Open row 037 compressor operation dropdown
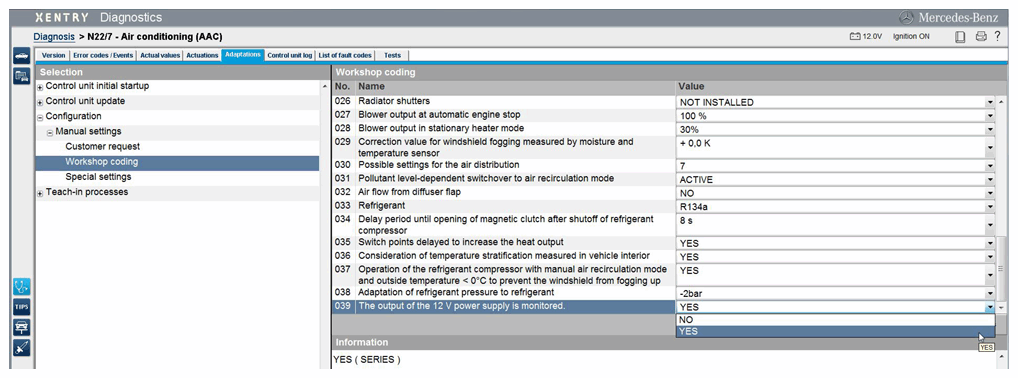Viewport: 1018px width, 378px height. click(x=989, y=275)
